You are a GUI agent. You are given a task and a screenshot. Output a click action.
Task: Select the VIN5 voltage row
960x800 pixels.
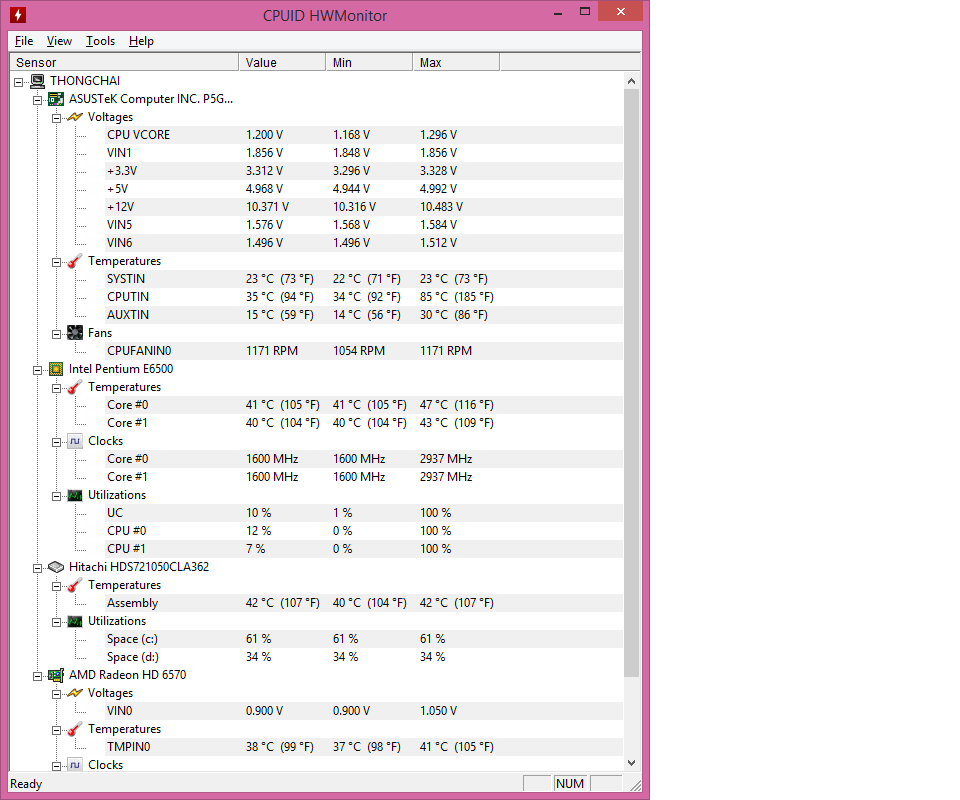364,225
